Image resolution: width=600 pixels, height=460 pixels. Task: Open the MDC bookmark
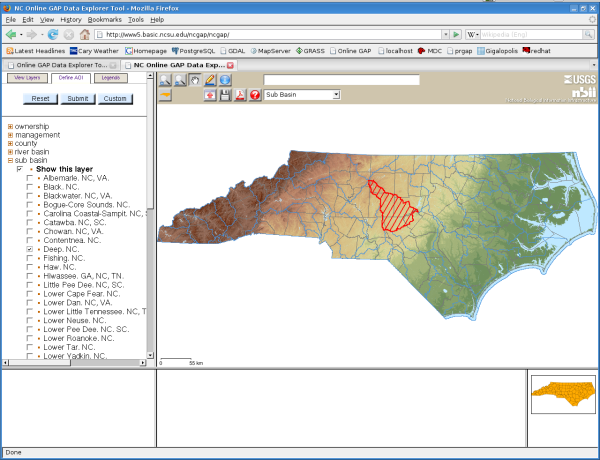[x=430, y=51]
